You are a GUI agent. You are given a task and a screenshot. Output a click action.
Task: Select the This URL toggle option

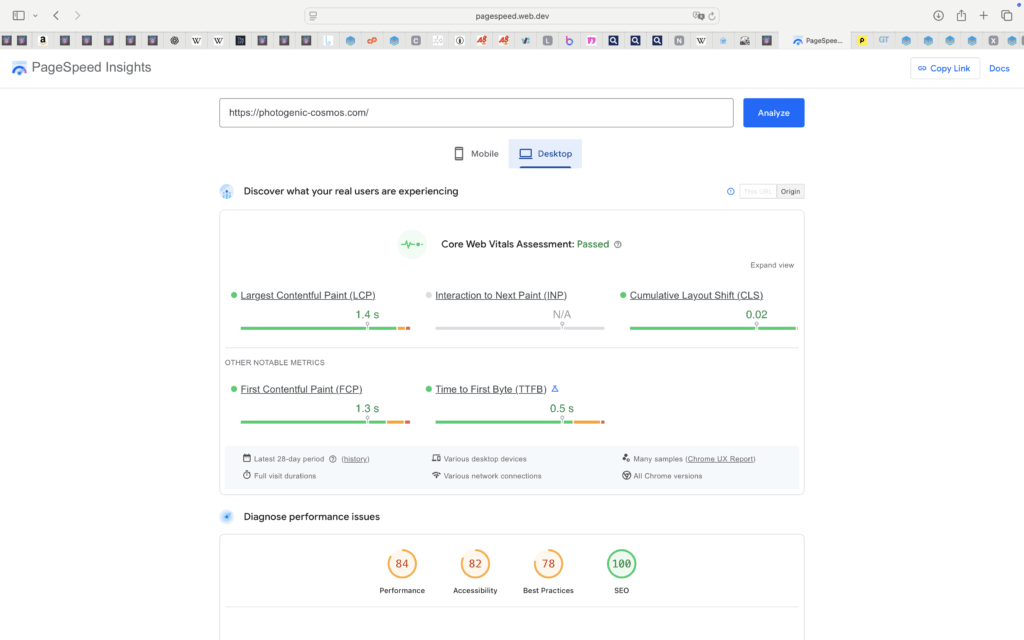pyautogui.click(x=758, y=191)
